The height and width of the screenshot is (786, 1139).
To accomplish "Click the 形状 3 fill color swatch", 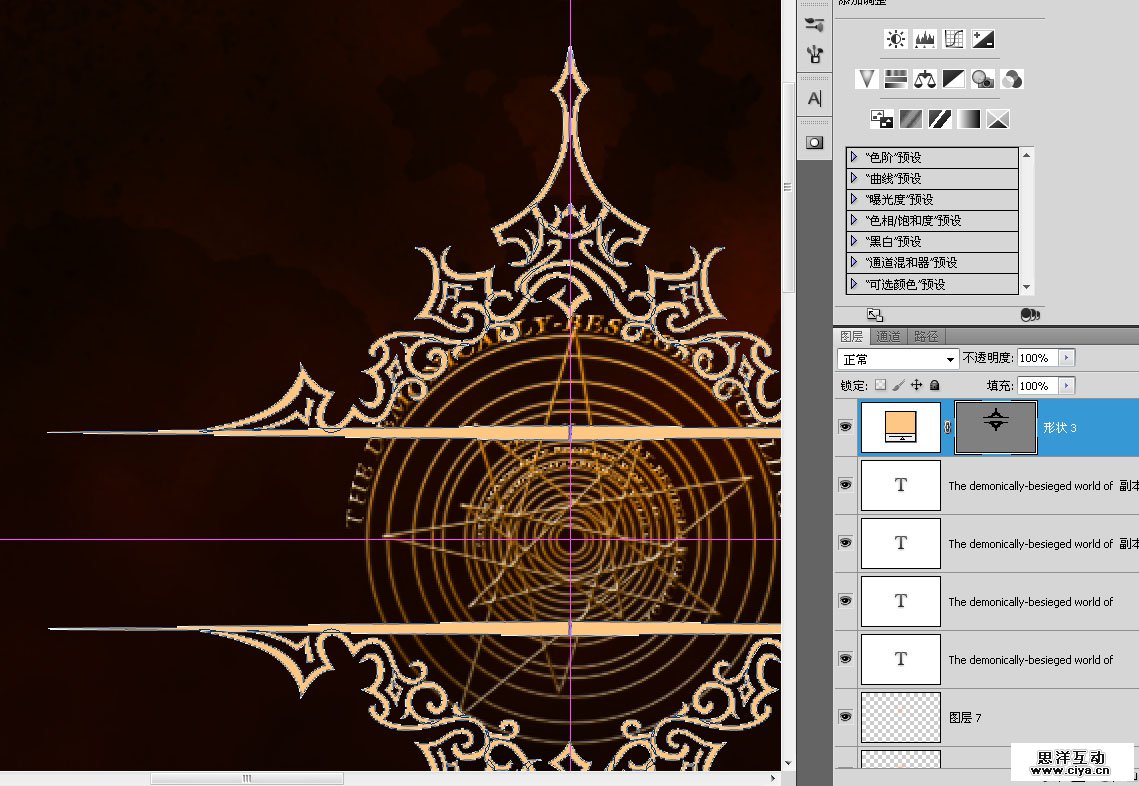I will 900,427.
